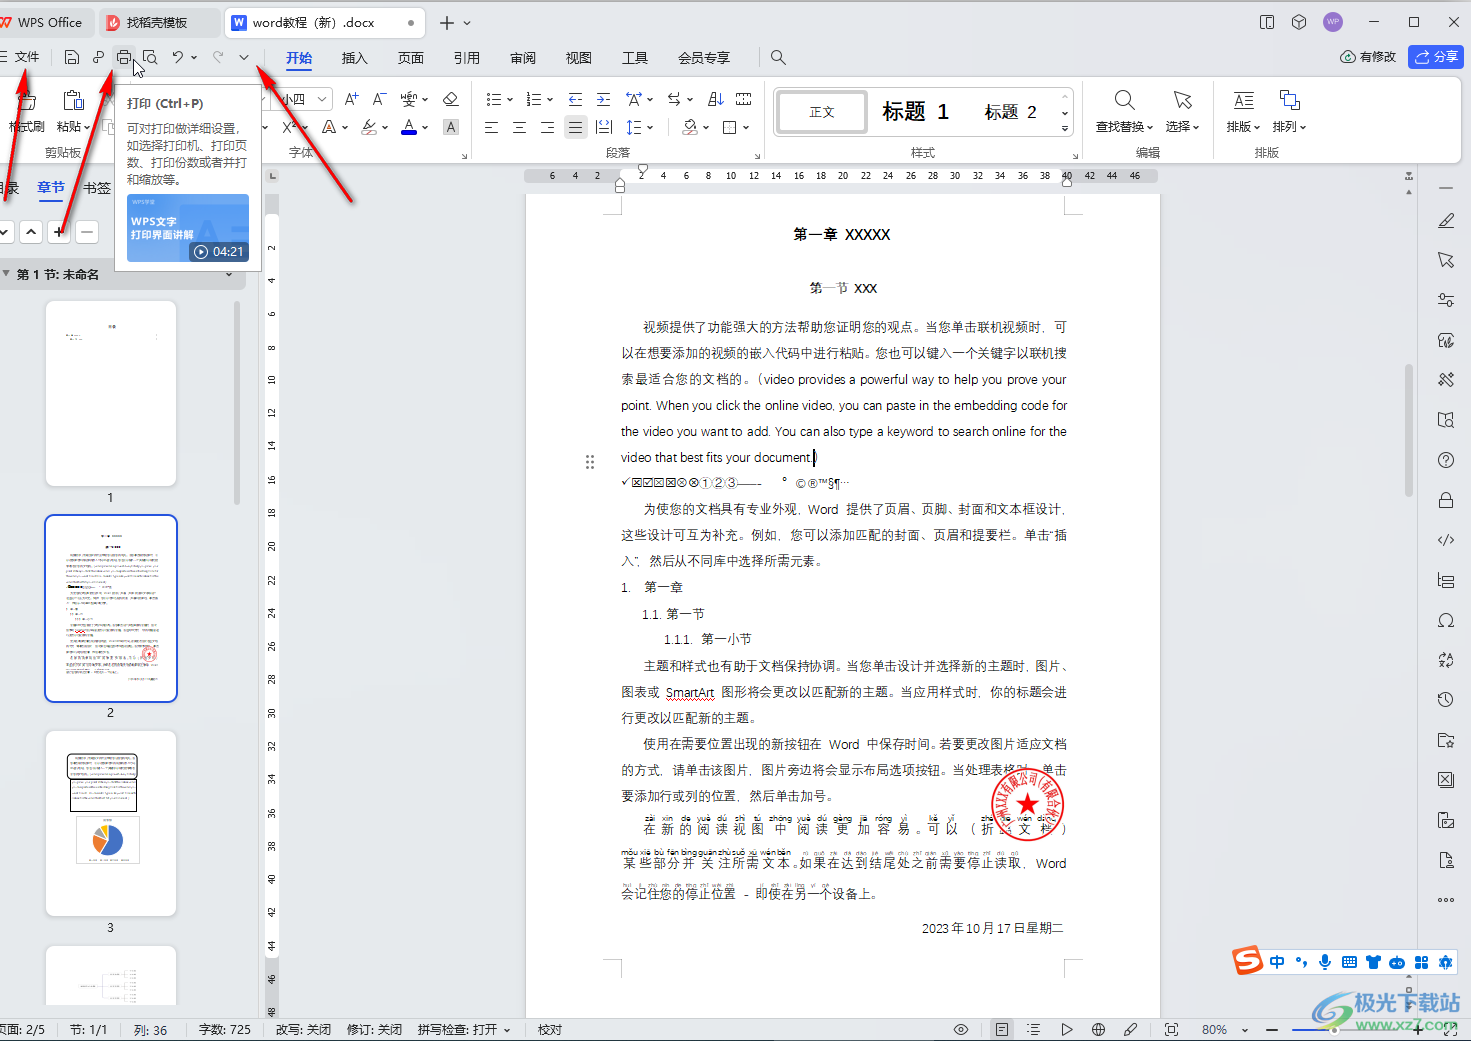Click the Search magnifier icon beside 会员专享
The height and width of the screenshot is (1041, 1471).
pyautogui.click(x=778, y=58)
